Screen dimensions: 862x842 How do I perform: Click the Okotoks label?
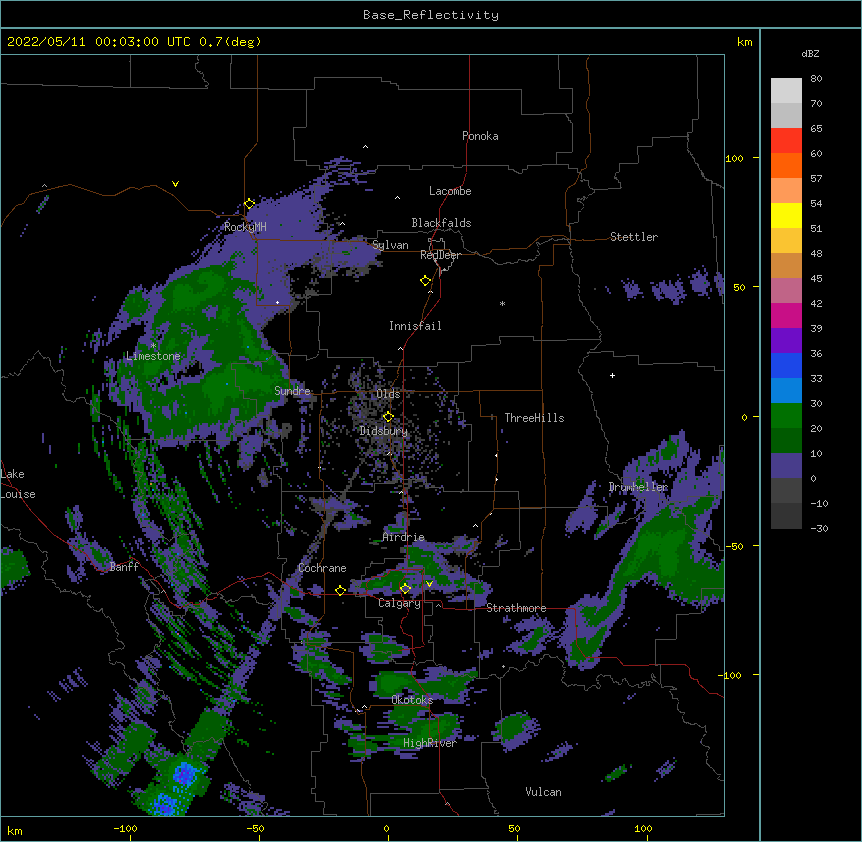click(x=412, y=700)
